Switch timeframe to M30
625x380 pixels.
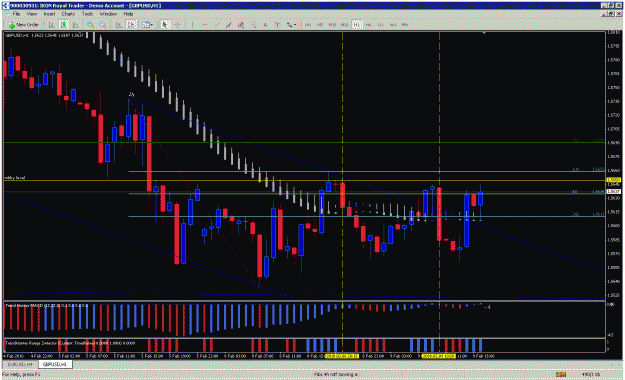pyautogui.click(x=344, y=25)
